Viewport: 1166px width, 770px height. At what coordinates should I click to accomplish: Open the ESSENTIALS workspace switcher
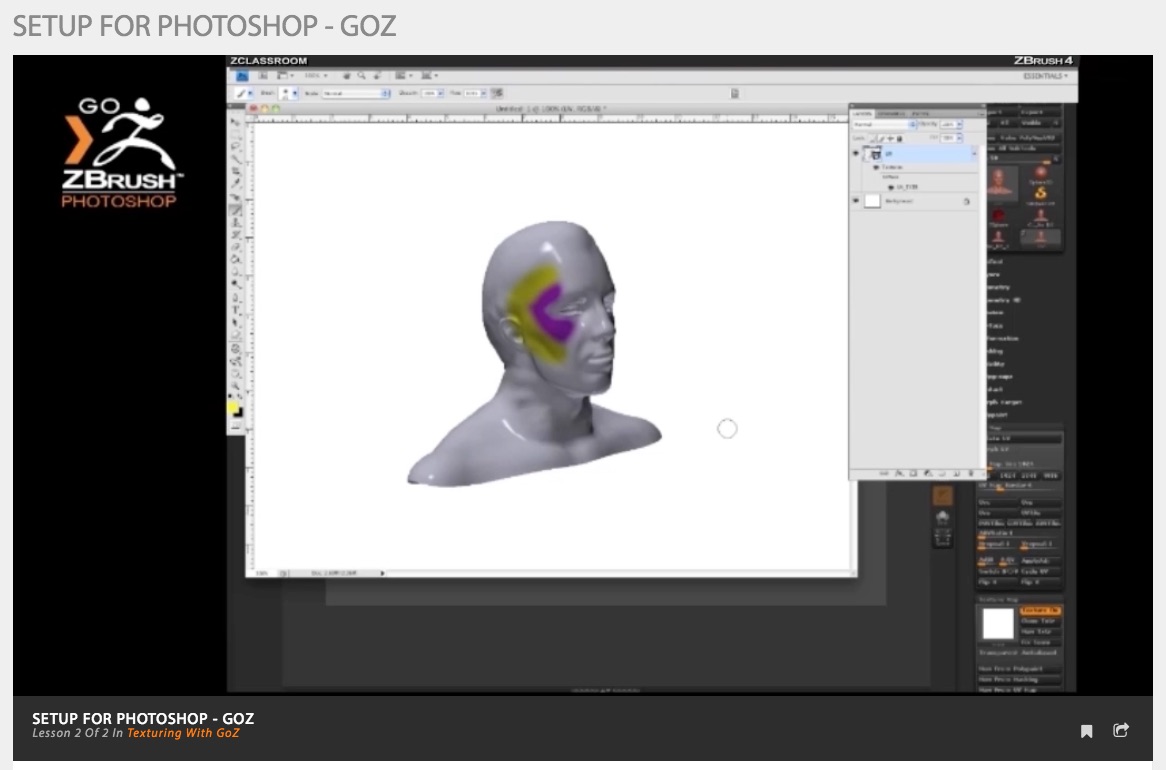point(1046,76)
